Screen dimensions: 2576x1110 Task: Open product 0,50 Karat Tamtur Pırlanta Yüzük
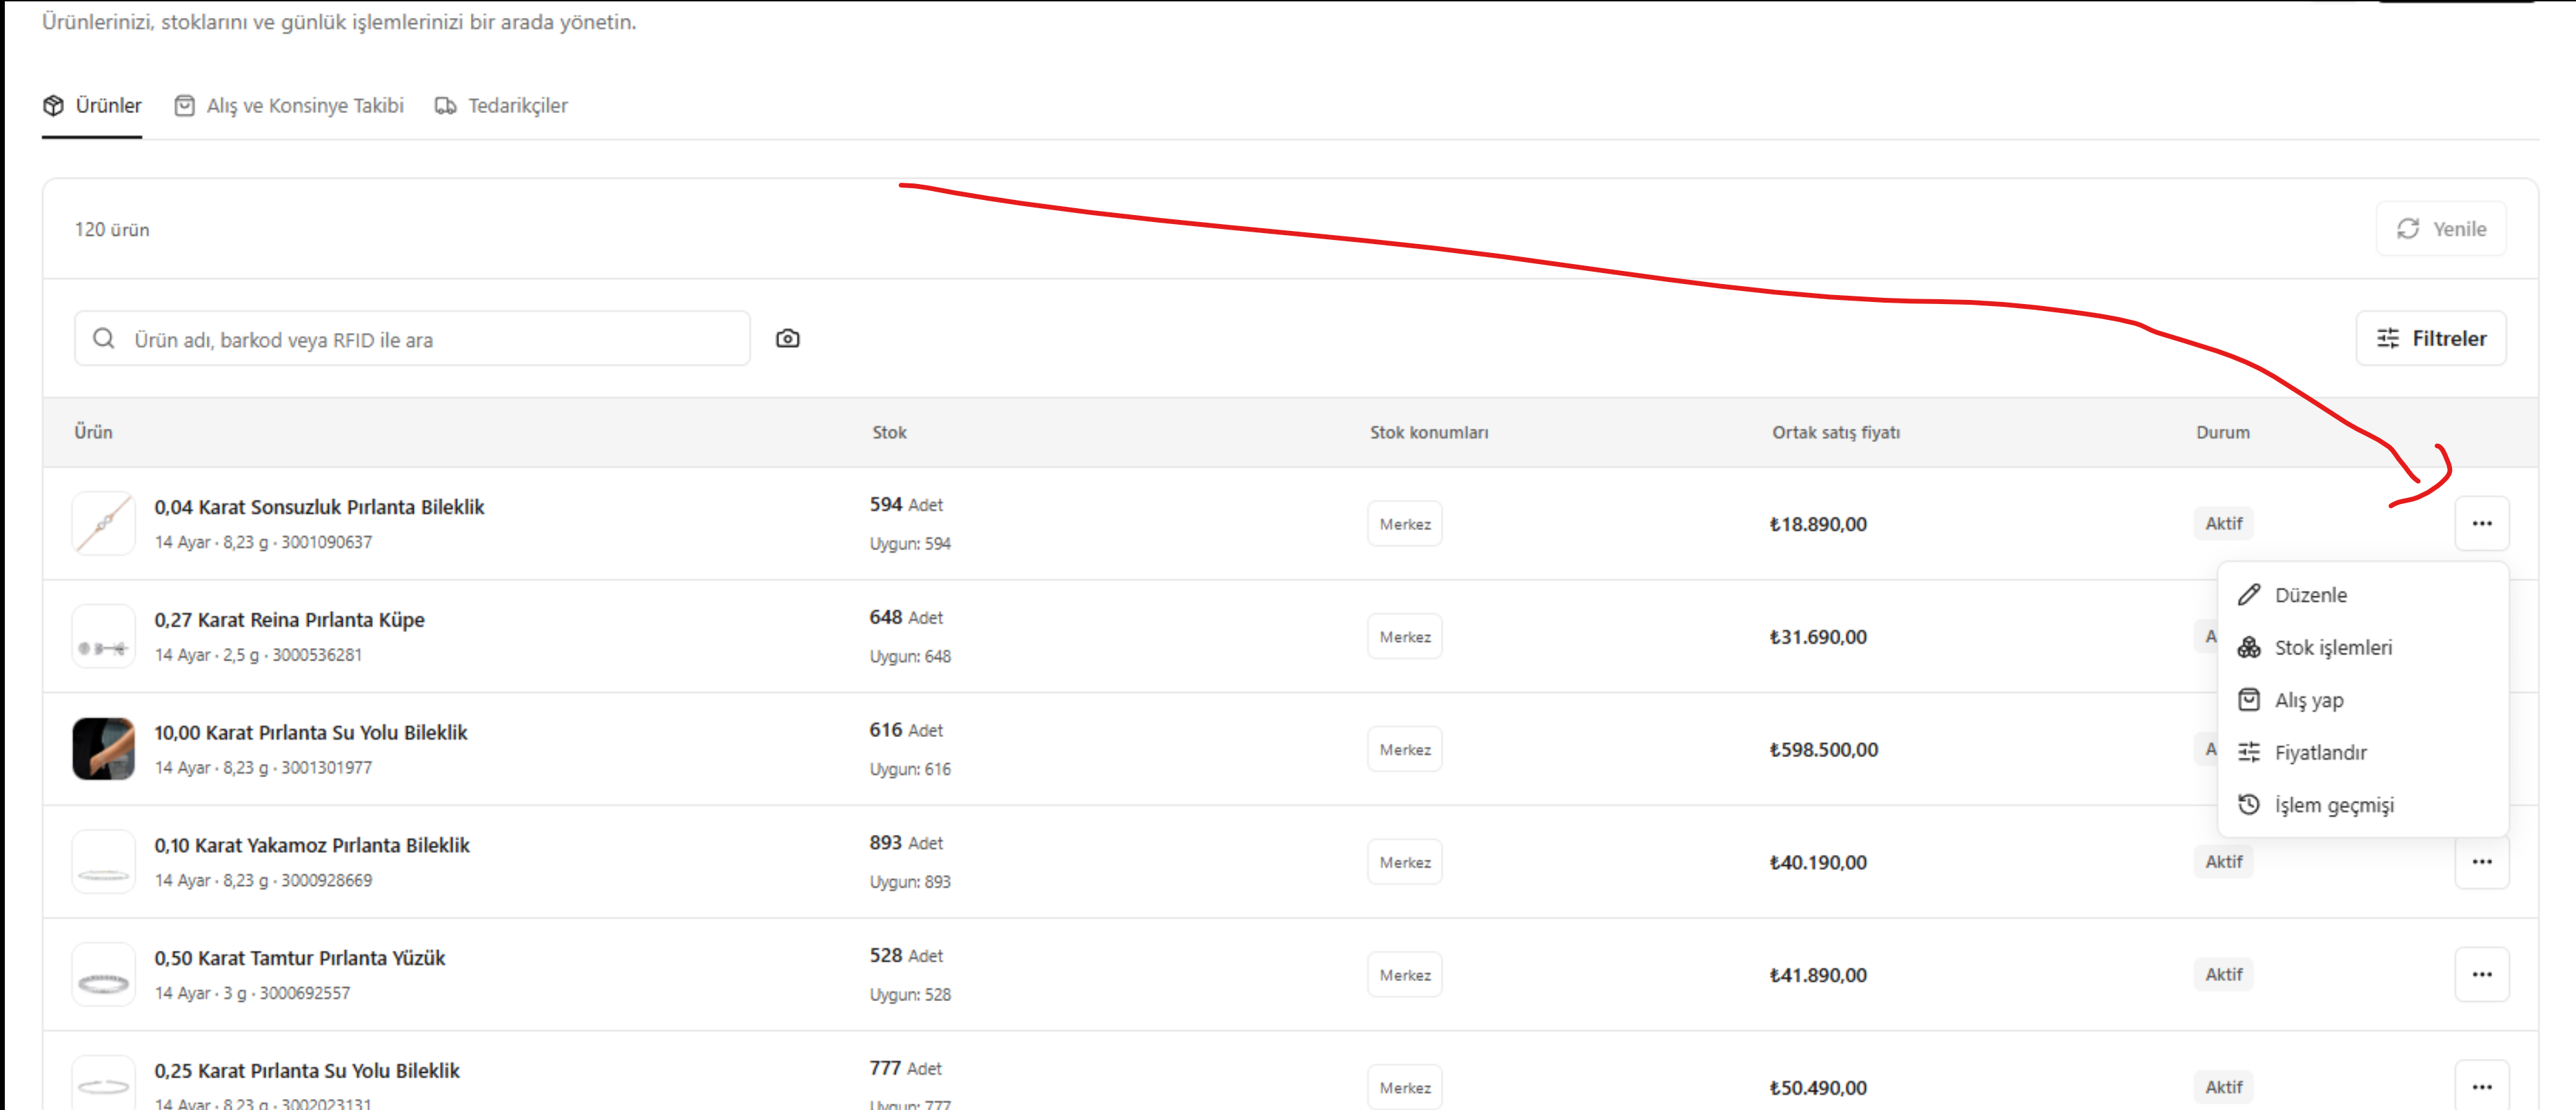point(300,958)
